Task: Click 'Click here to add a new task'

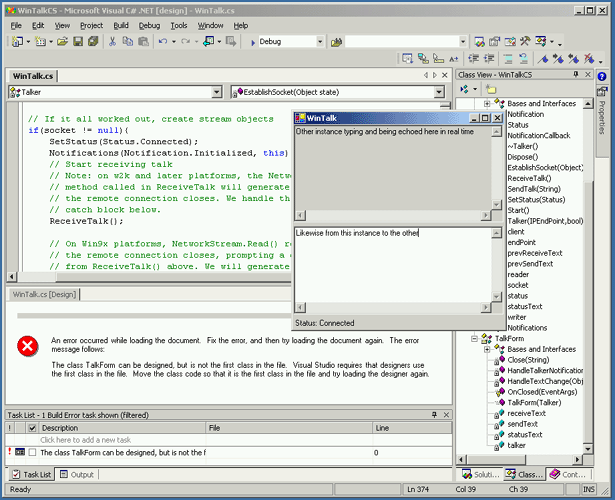Action: [x=86, y=440]
